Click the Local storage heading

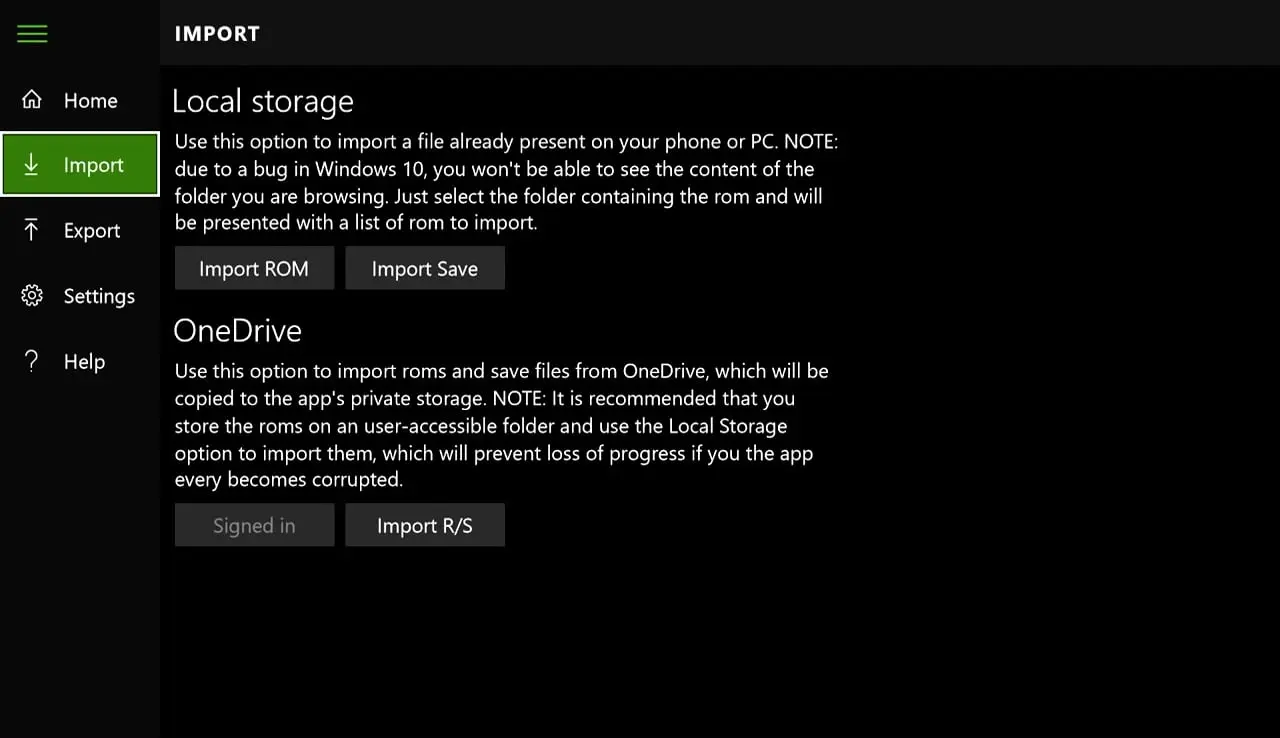[263, 101]
